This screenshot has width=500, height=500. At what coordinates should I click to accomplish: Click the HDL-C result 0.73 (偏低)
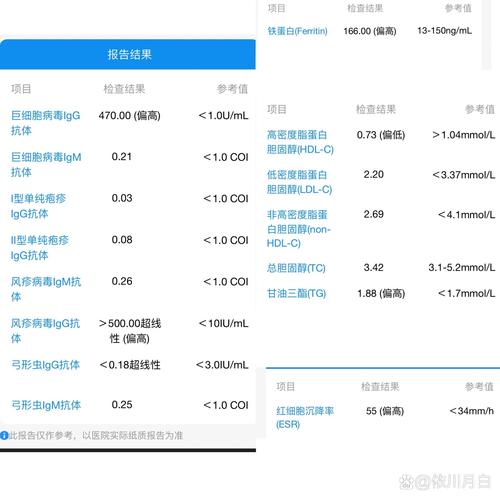coord(381,135)
